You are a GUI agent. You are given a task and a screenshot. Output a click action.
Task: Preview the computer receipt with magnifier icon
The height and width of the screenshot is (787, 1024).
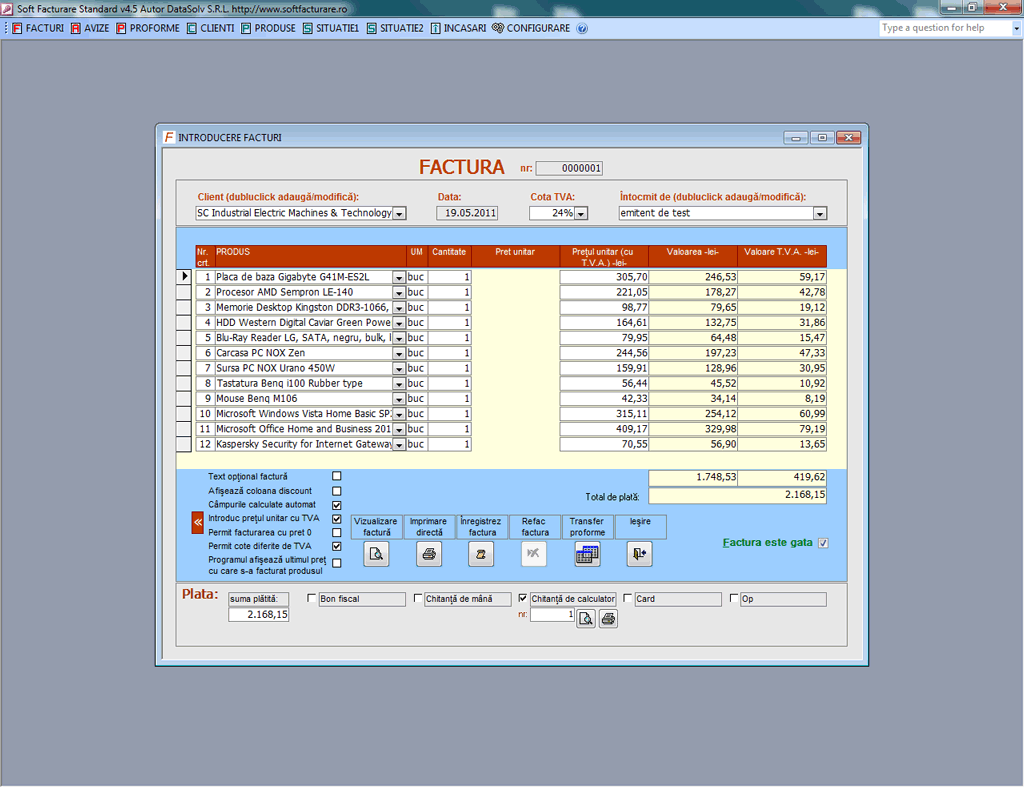tap(586, 618)
